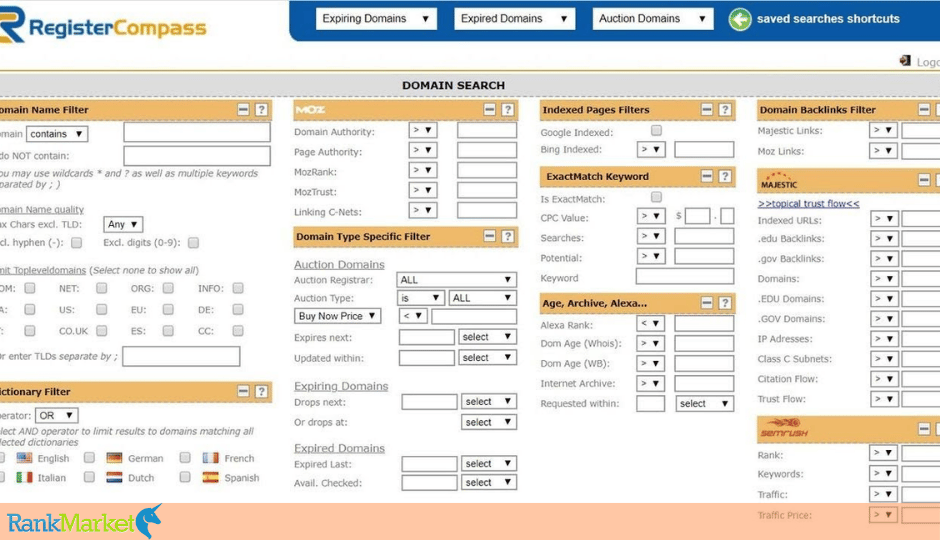The width and height of the screenshot is (940, 540).
Task: Check the Excl. hyphen checkbox
Action: point(76,243)
